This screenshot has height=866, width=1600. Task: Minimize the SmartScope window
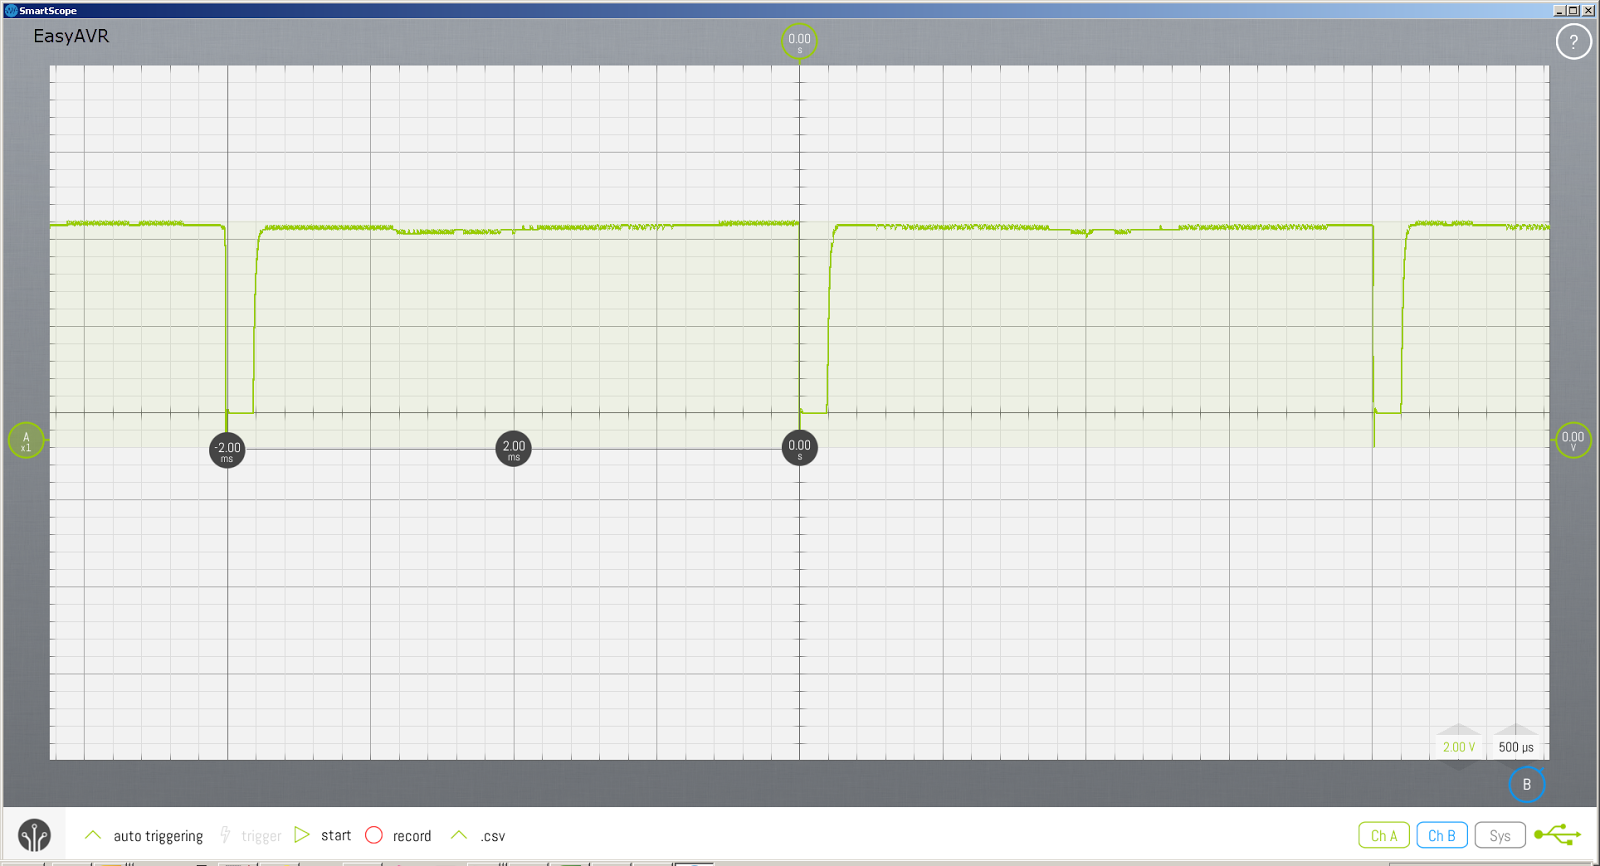point(1559,10)
